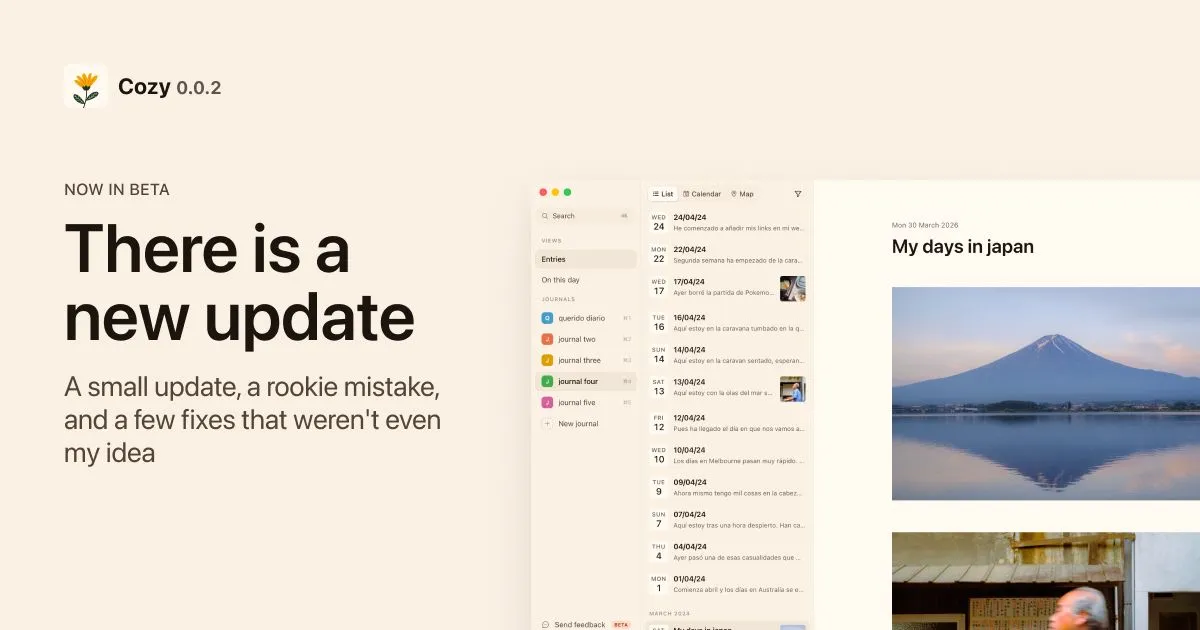Select Entries in the Views section
Screen dimensions: 1200x630
point(585,259)
